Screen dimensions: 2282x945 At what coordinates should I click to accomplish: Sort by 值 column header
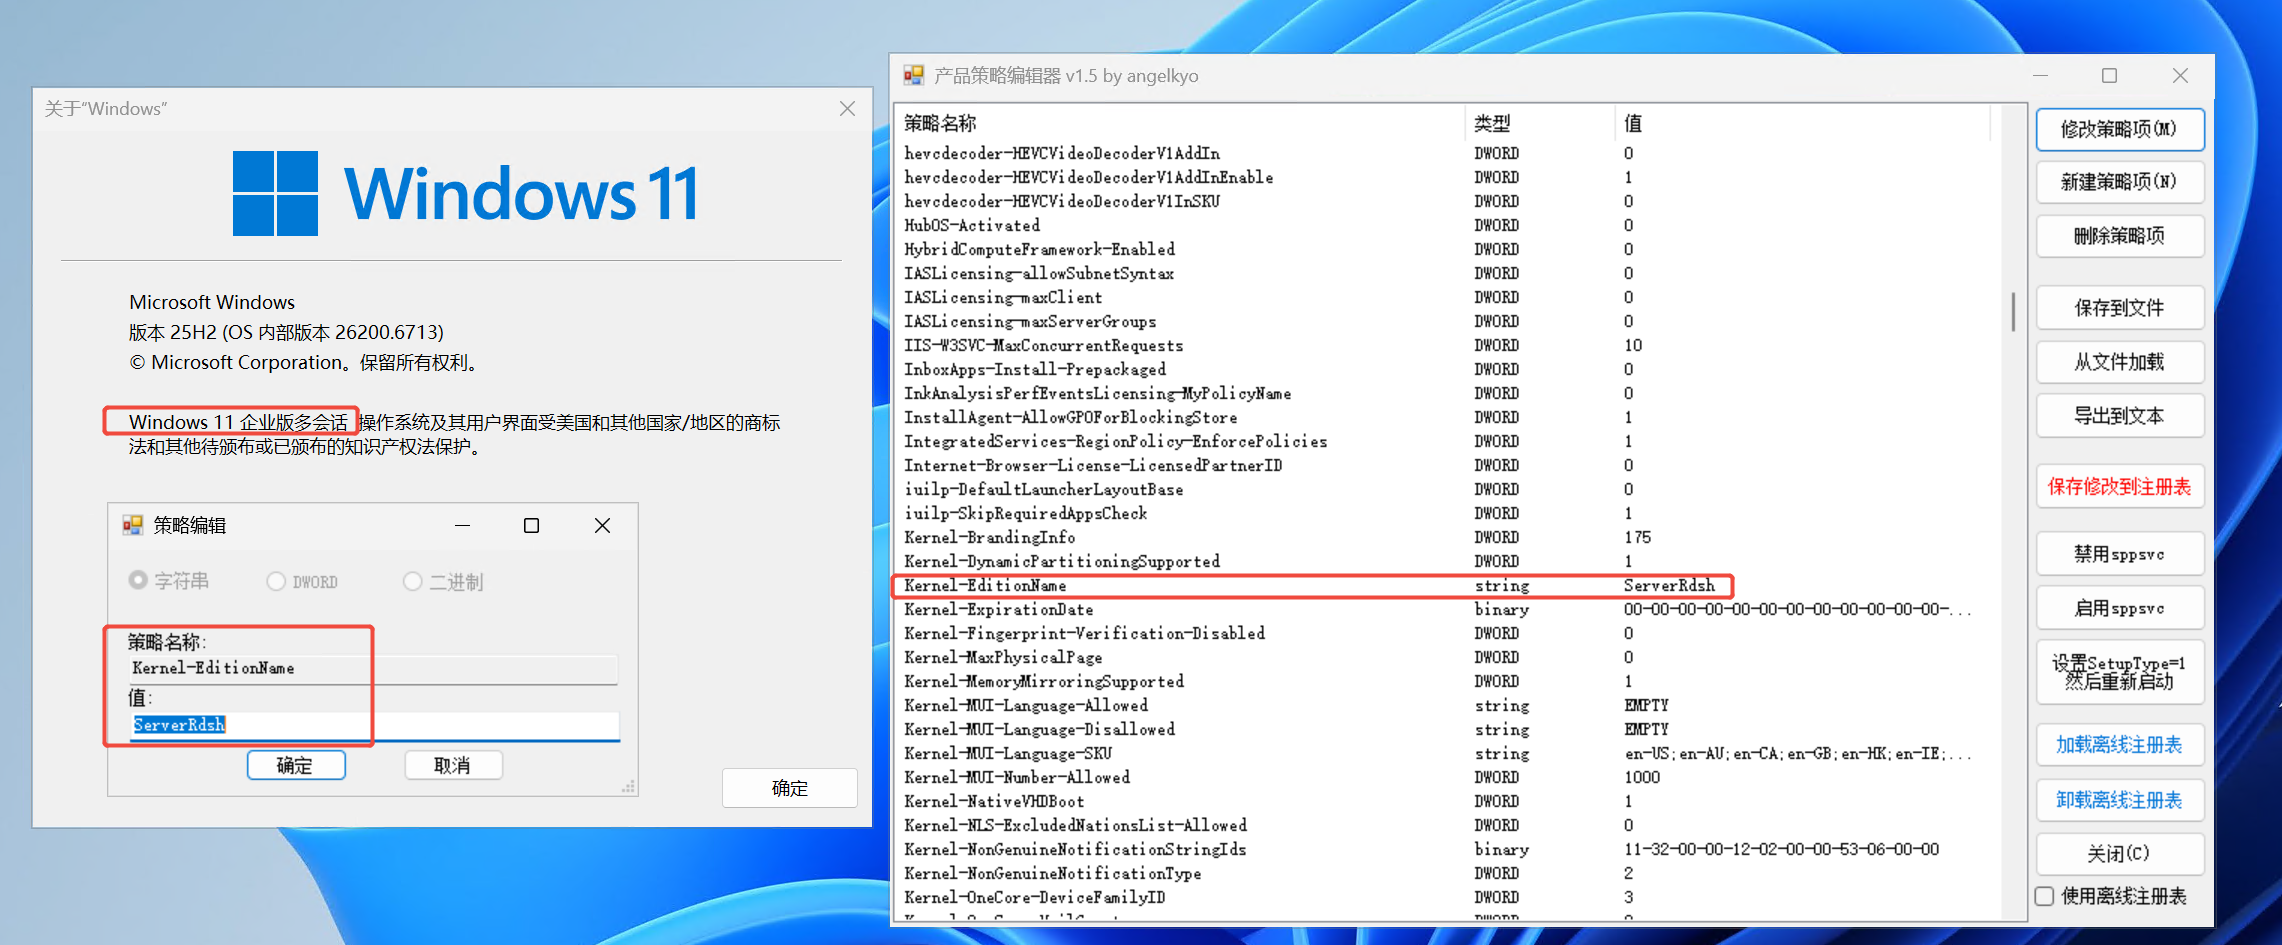click(1802, 123)
